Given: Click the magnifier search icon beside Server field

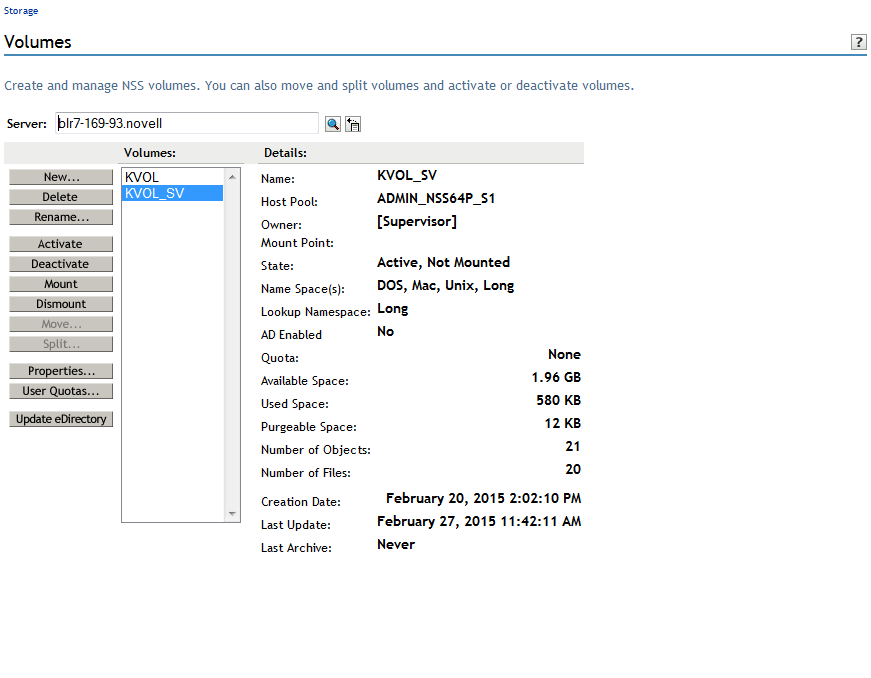Looking at the screenshot, I should [x=332, y=123].
